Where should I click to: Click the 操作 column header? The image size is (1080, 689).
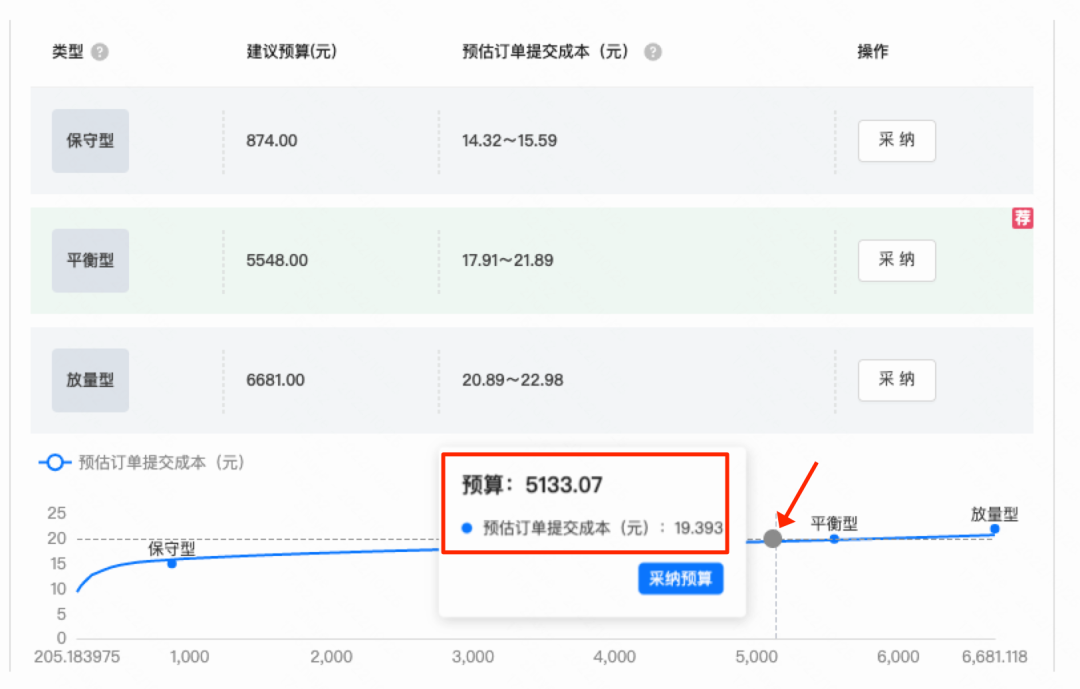[873, 52]
